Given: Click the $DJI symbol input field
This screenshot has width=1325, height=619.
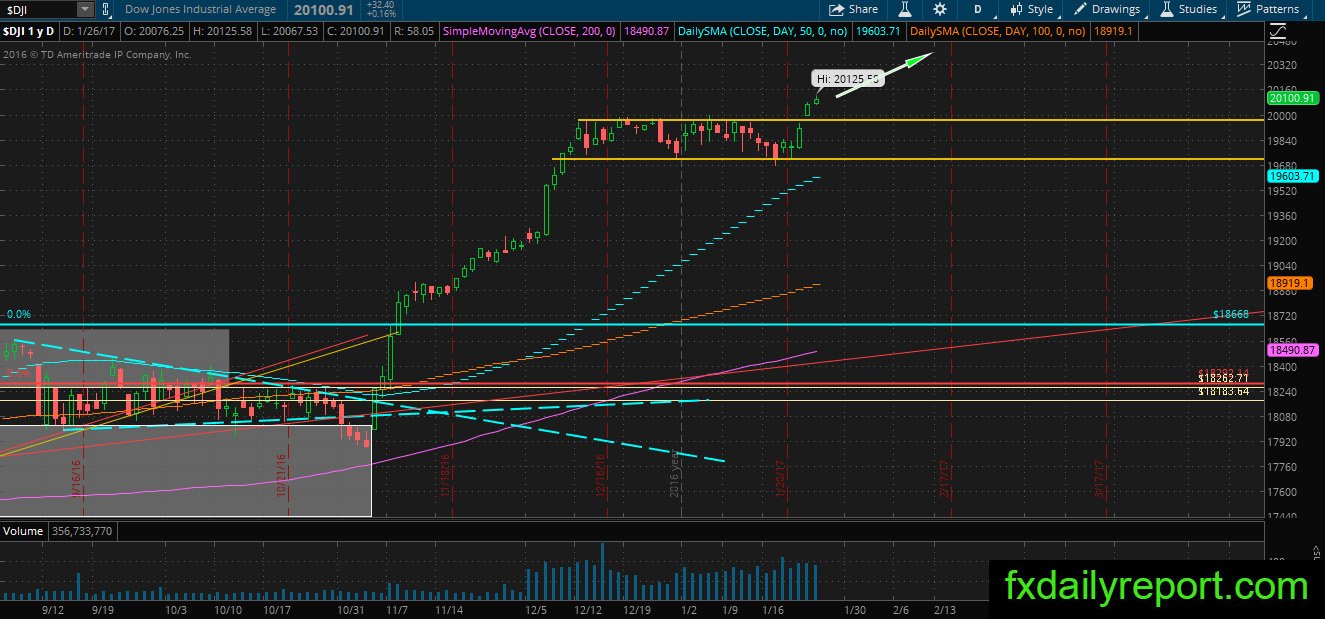Looking at the screenshot, I should 37,9.
